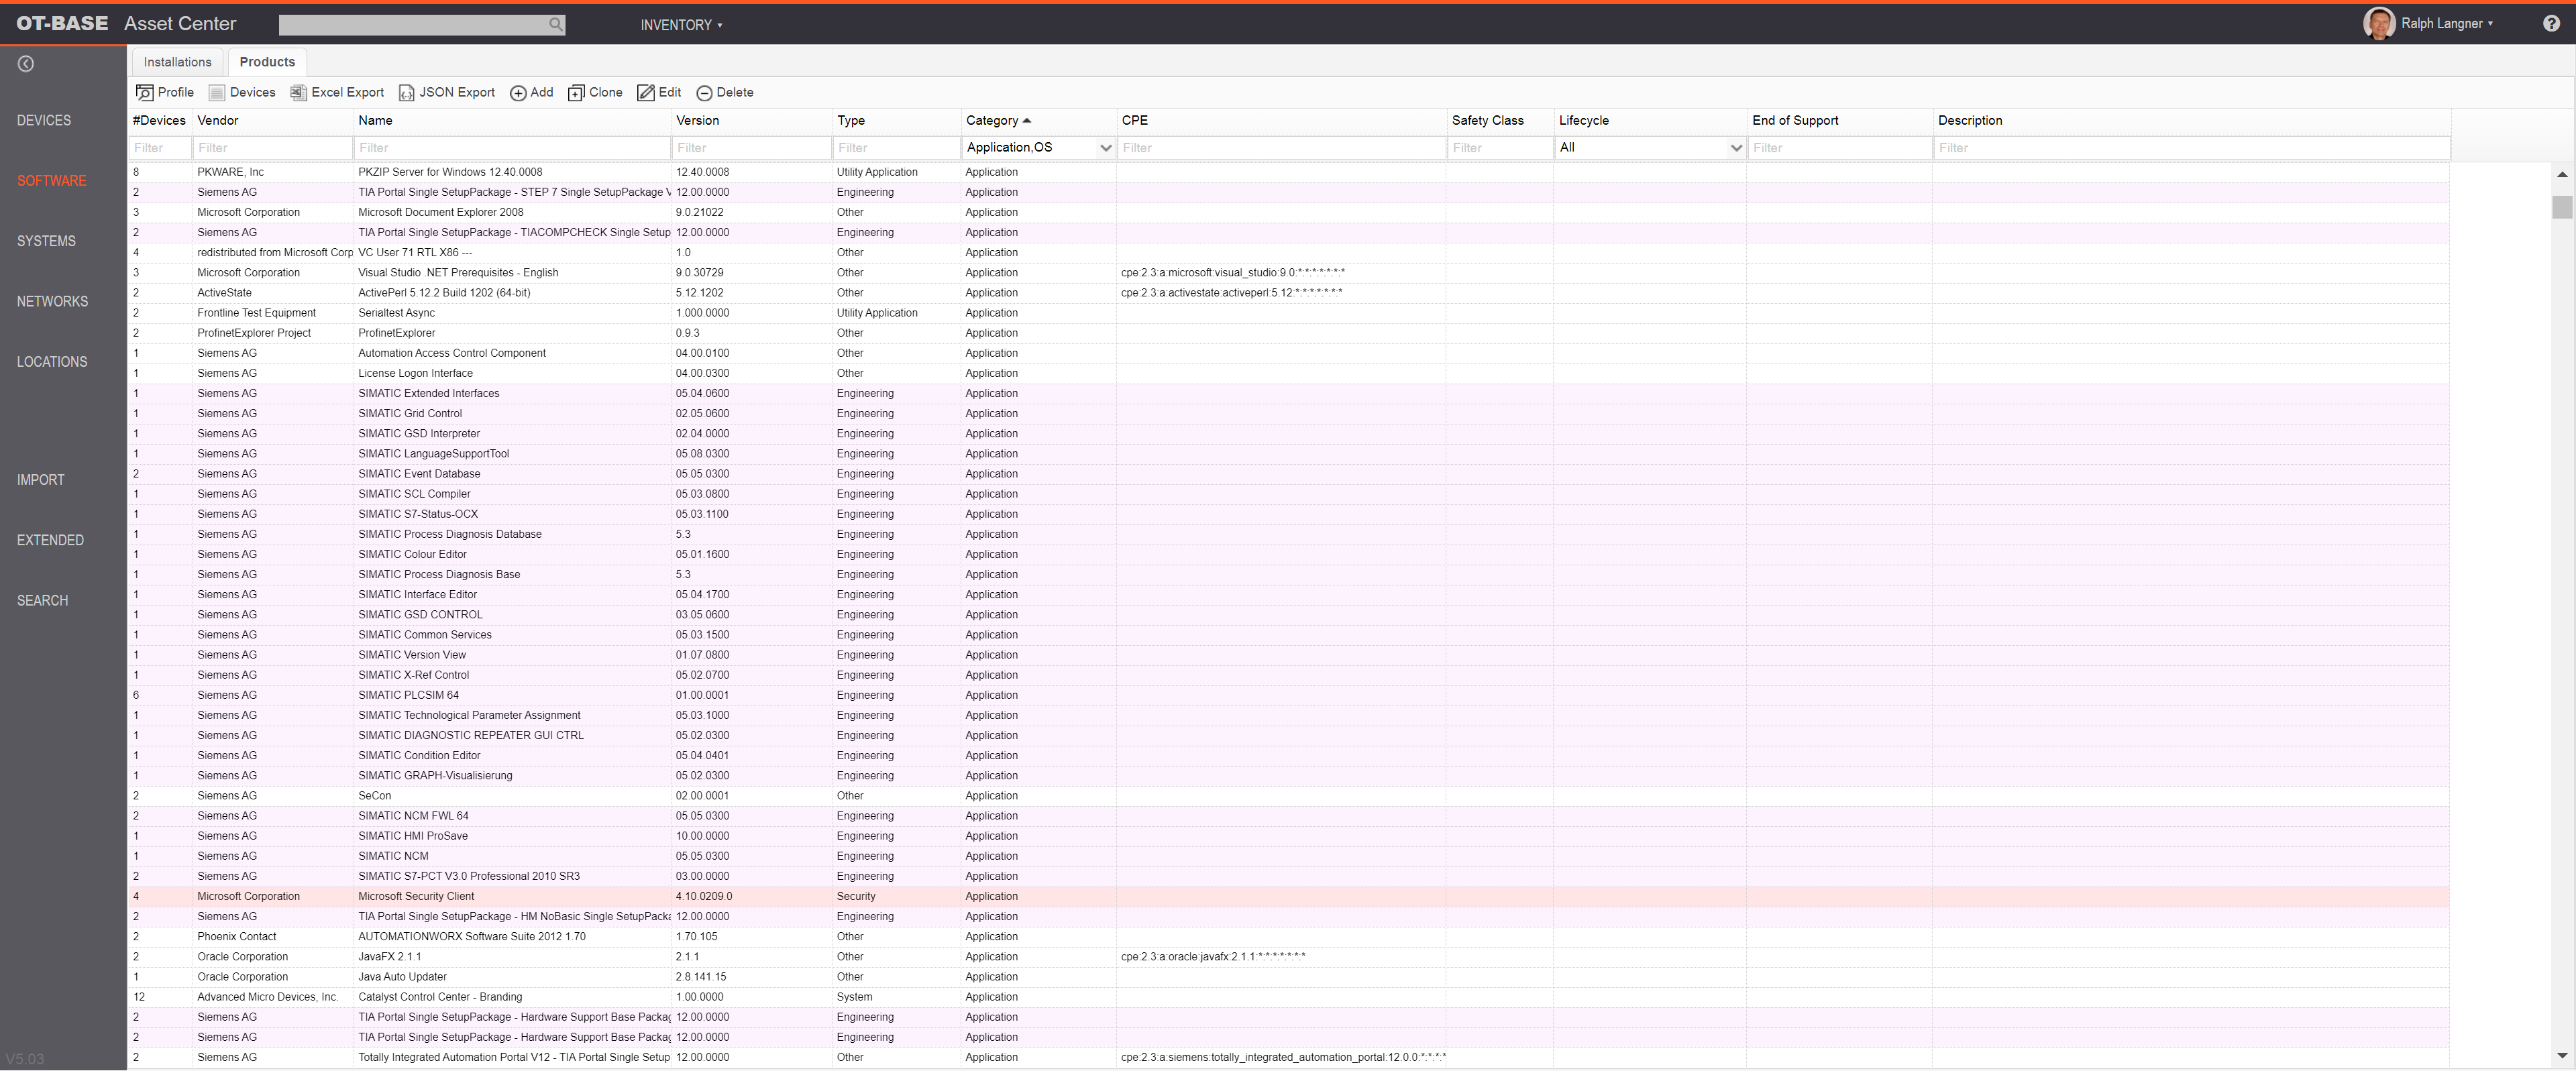Click the Version filter field

(752, 148)
